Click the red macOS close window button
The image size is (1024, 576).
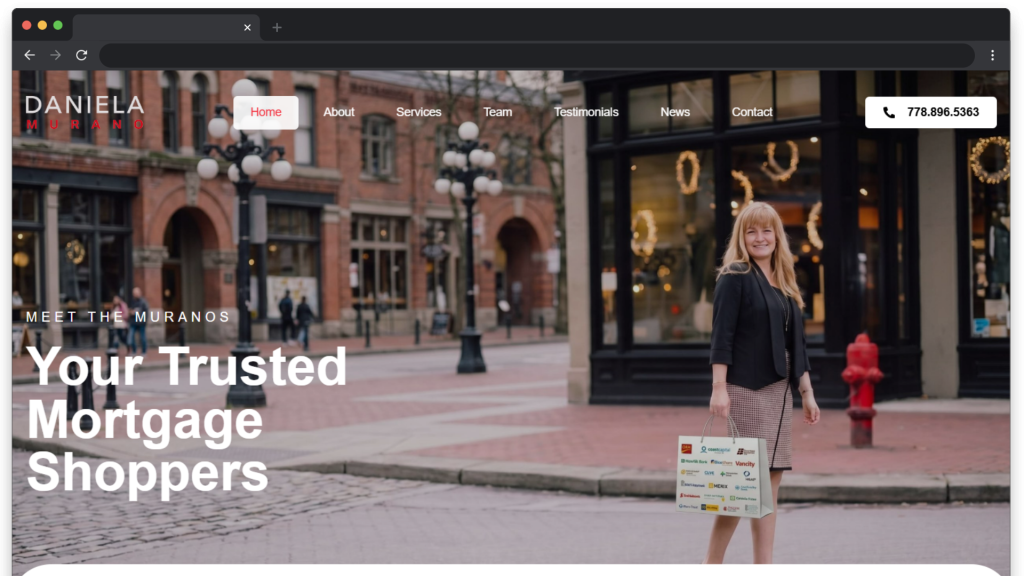click(27, 25)
